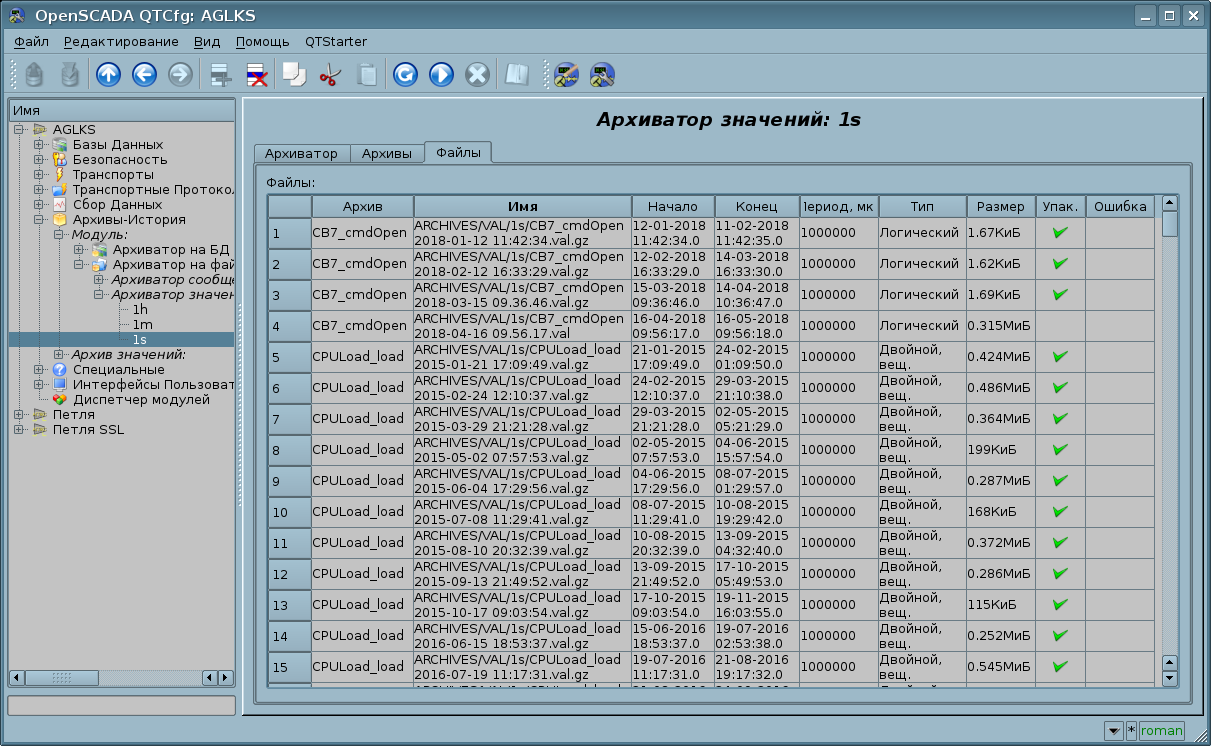Screen dimensions: 1211x746
Task: Switch to the Архивы tab
Action: 386,153
